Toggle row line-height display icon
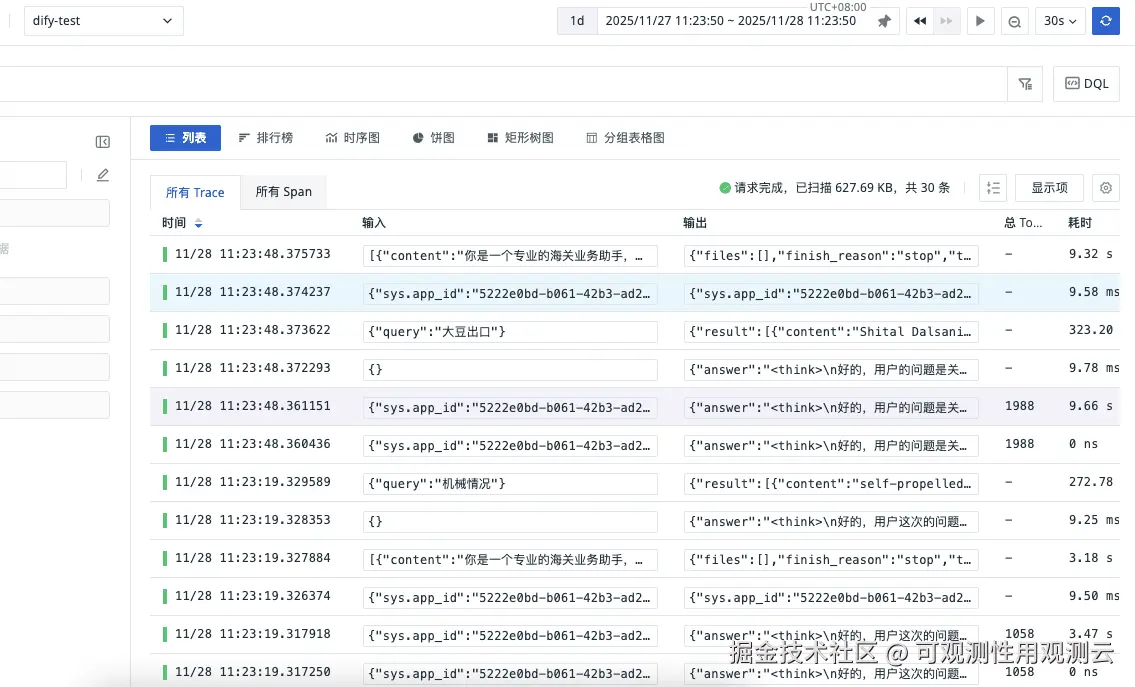Screen dimensions: 1135x687 click(993, 188)
